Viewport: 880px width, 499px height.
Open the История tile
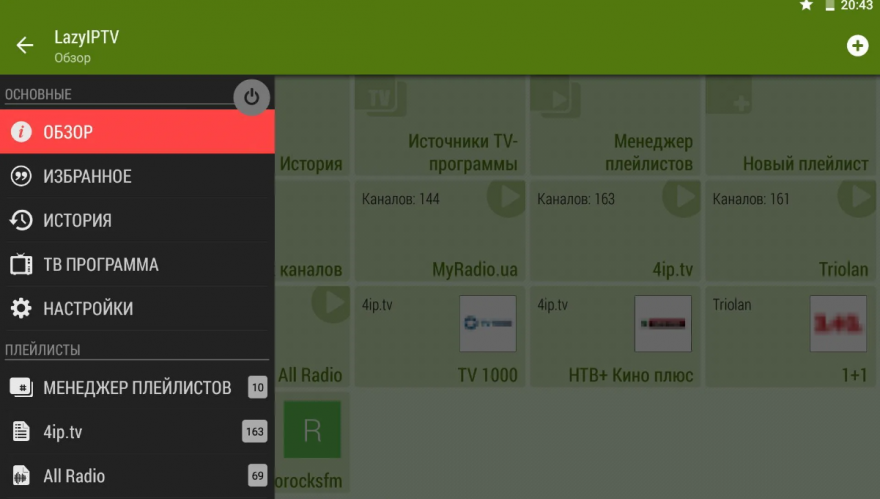pyautogui.click(x=313, y=126)
